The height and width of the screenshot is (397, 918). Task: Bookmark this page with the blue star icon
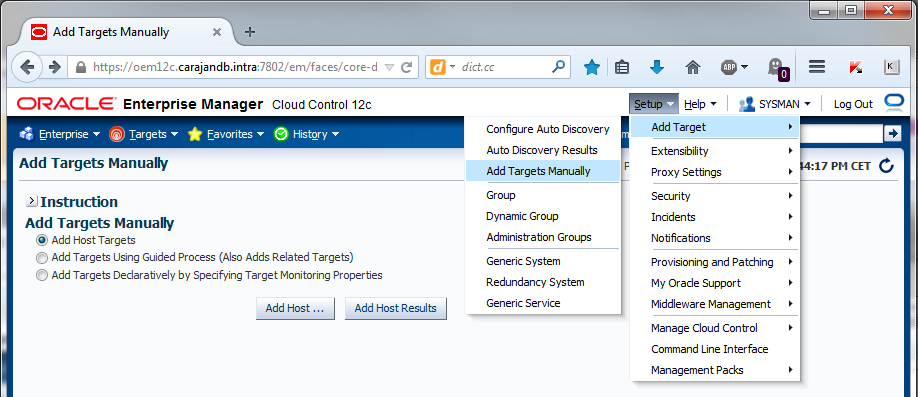592,67
